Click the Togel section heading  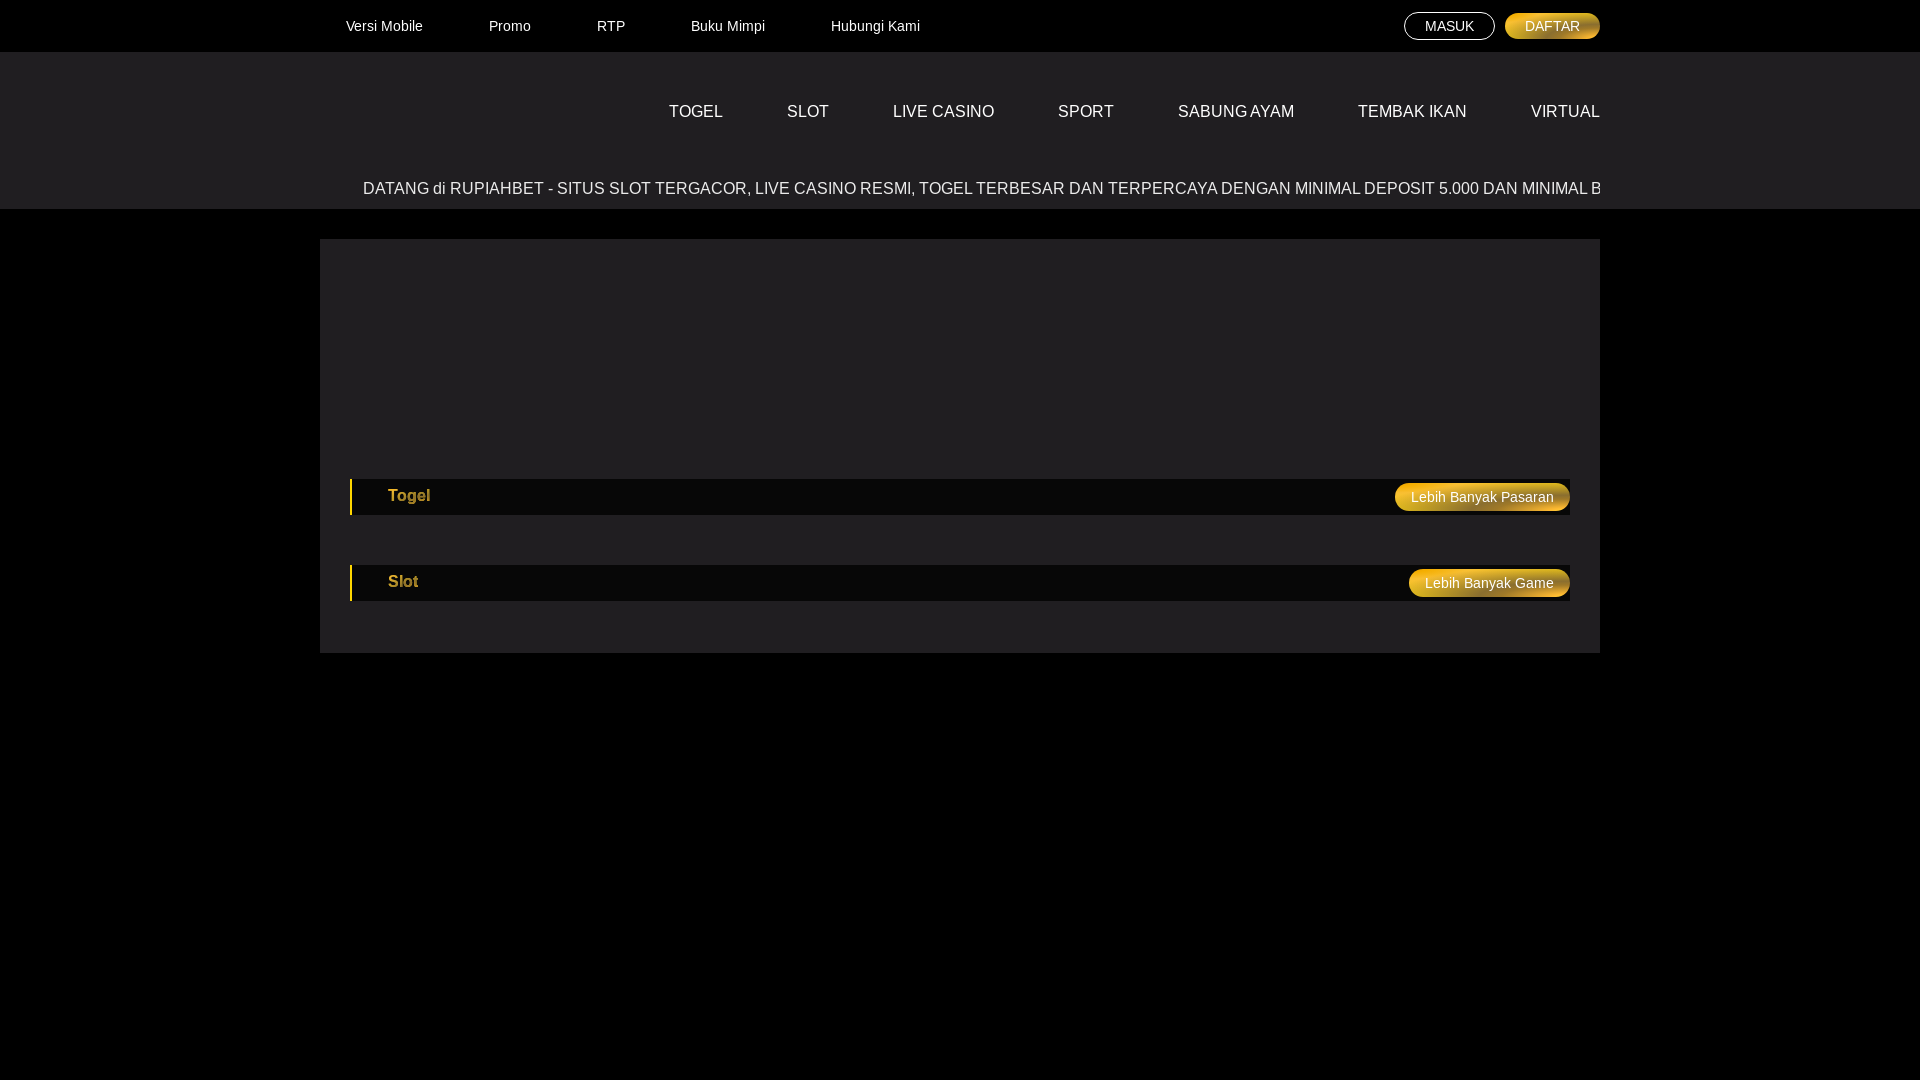409,496
